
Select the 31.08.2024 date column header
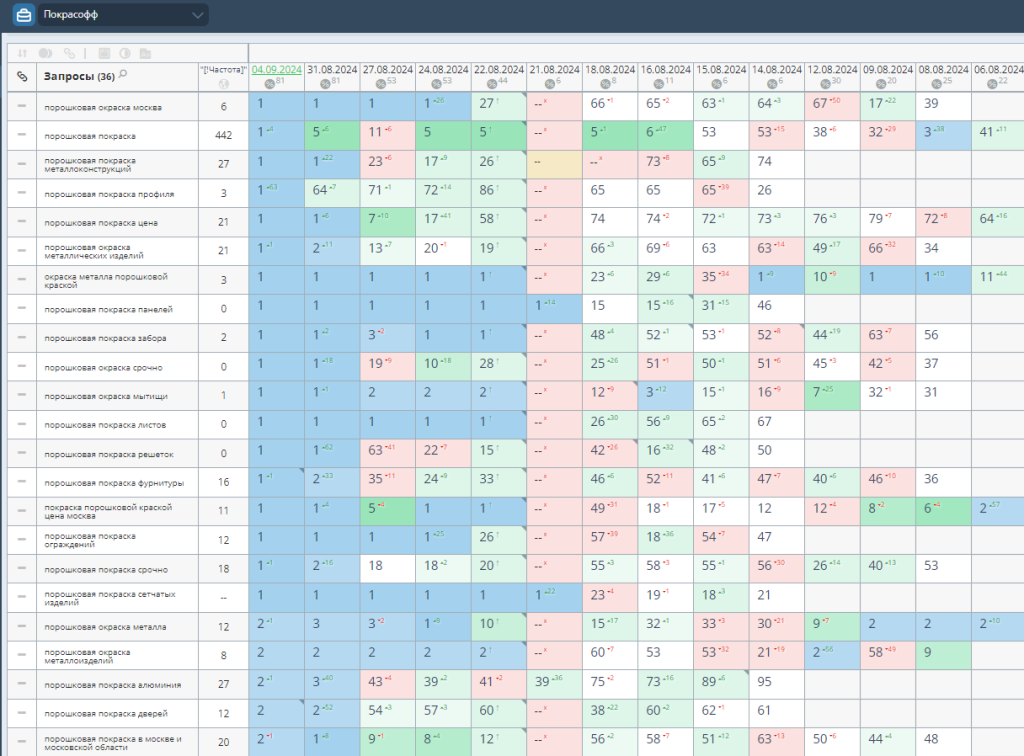click(331, 69)
